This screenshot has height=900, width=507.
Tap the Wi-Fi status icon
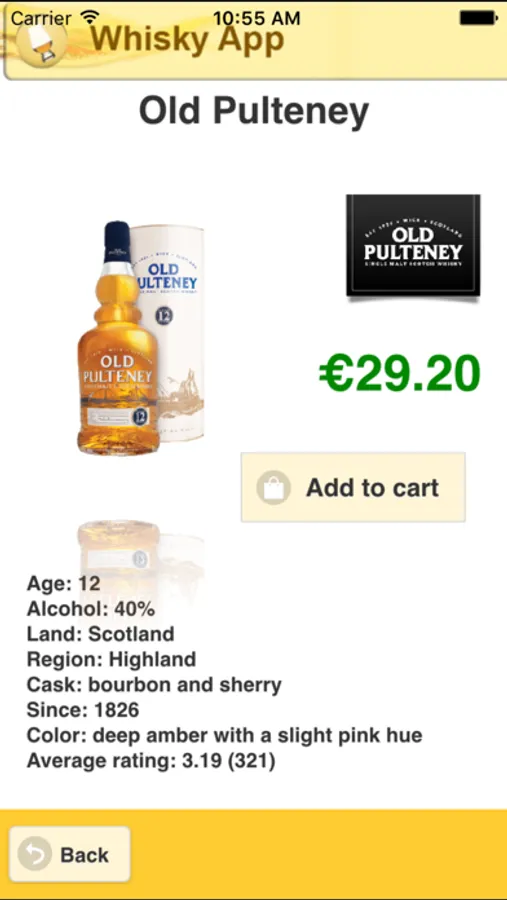click(90, 17)
